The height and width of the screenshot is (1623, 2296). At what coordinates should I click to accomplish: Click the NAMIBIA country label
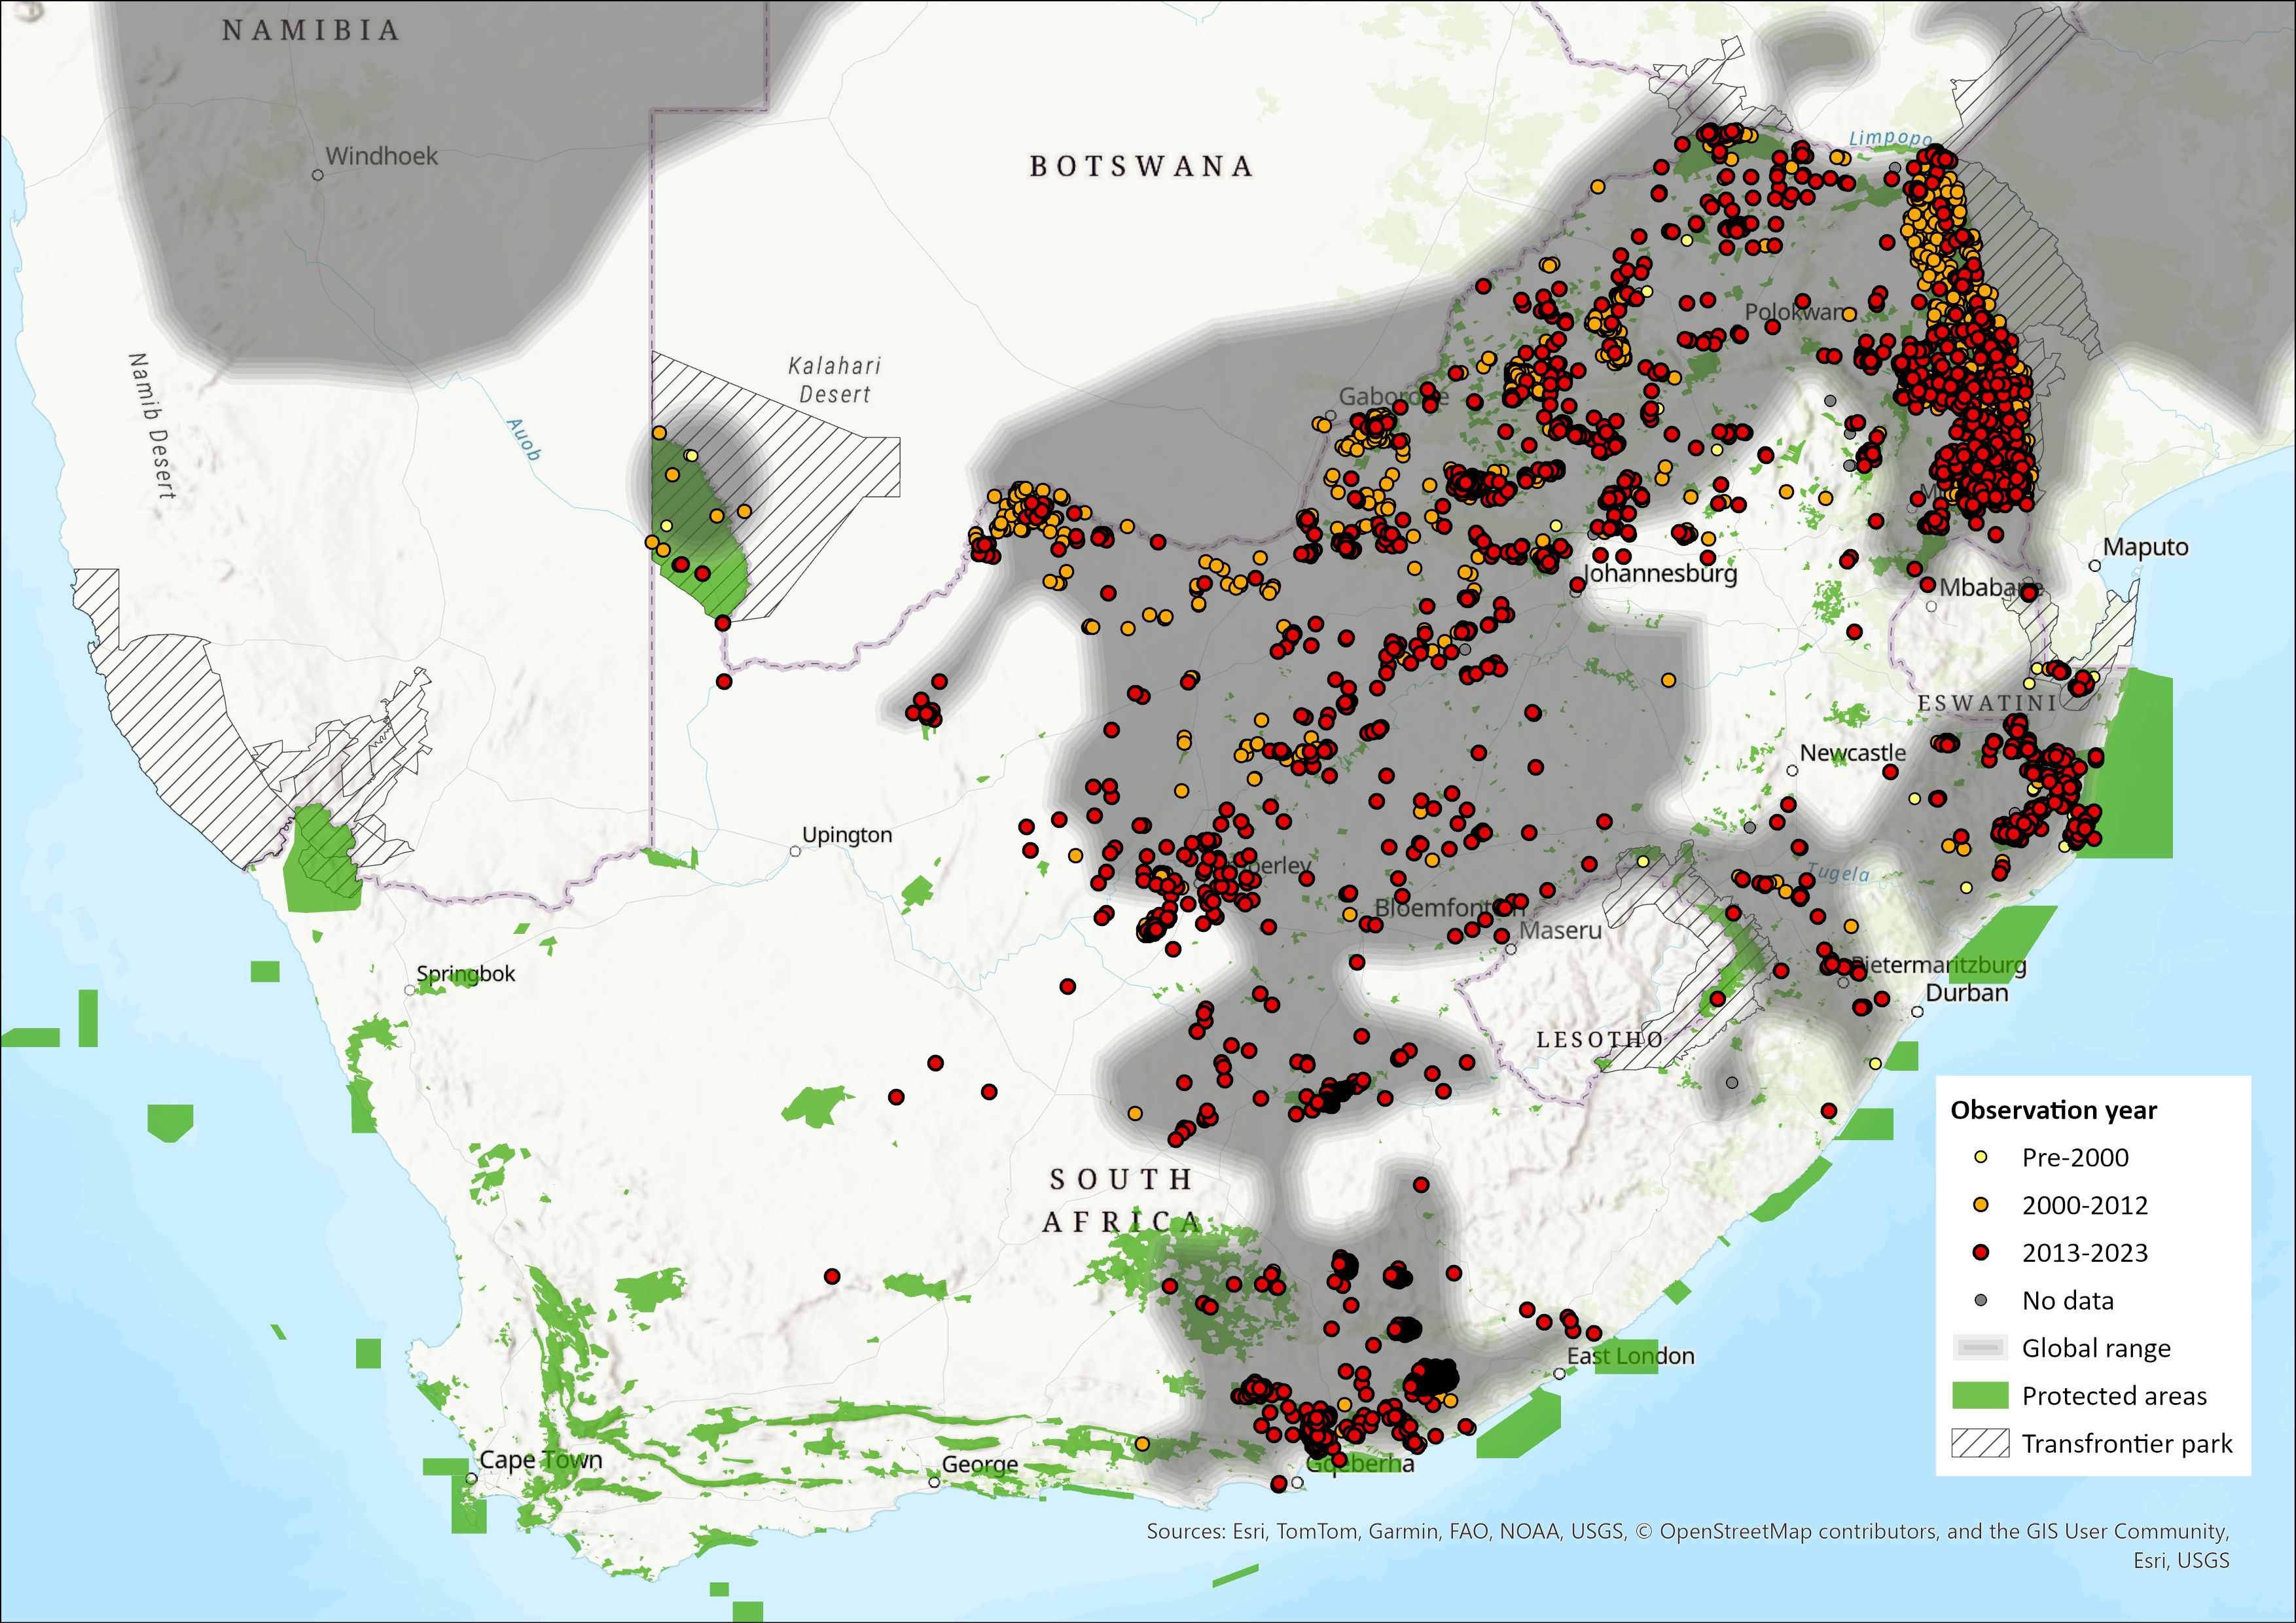(x=311, y=31)
